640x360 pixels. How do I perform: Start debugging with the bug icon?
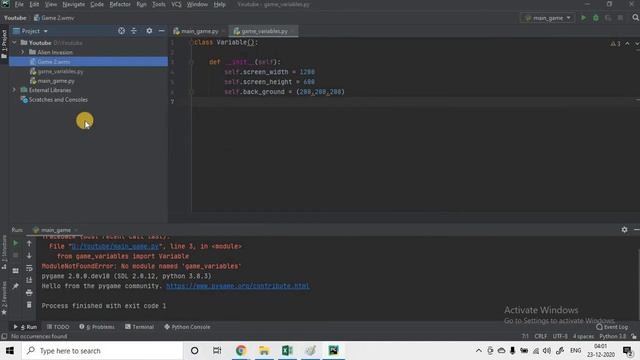[596, 18]
